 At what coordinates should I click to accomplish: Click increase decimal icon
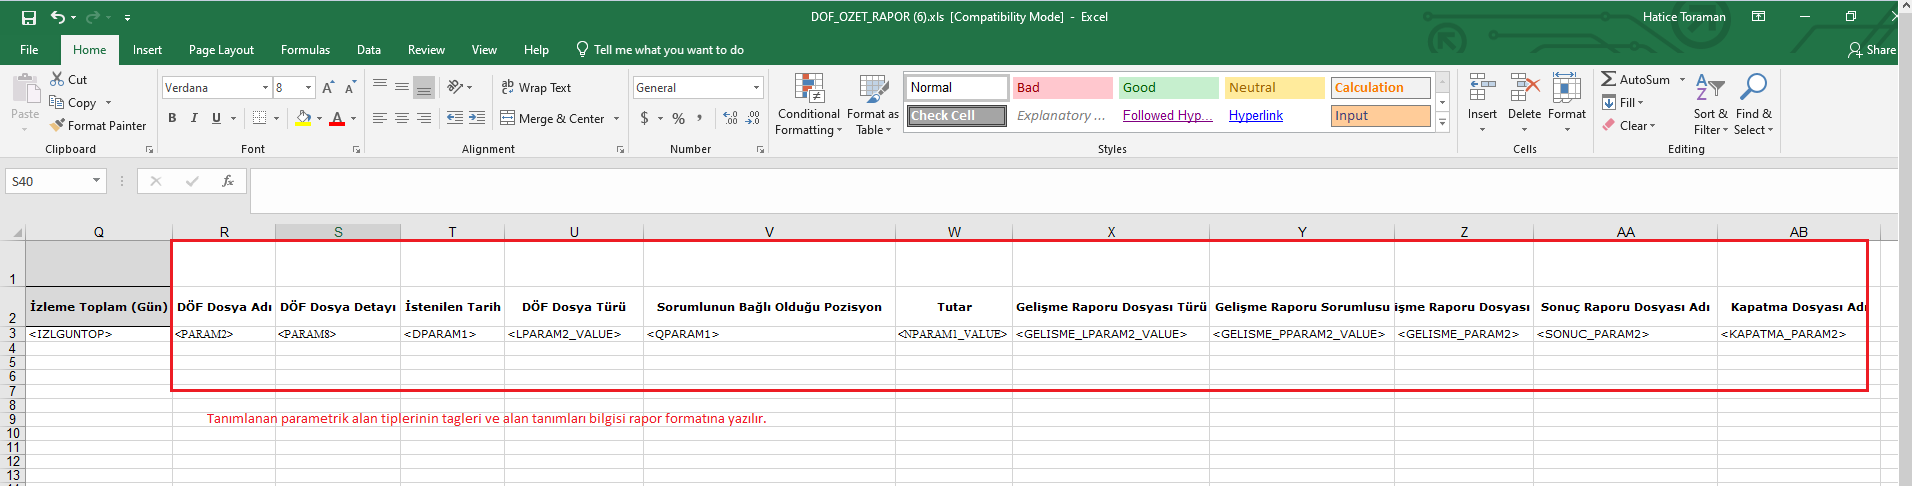731,118
